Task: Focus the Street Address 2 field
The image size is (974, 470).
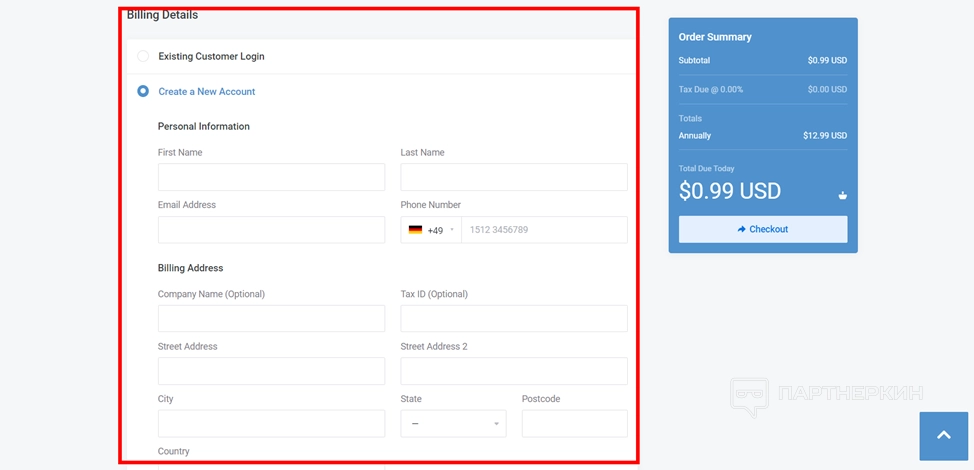Action: 514,371
